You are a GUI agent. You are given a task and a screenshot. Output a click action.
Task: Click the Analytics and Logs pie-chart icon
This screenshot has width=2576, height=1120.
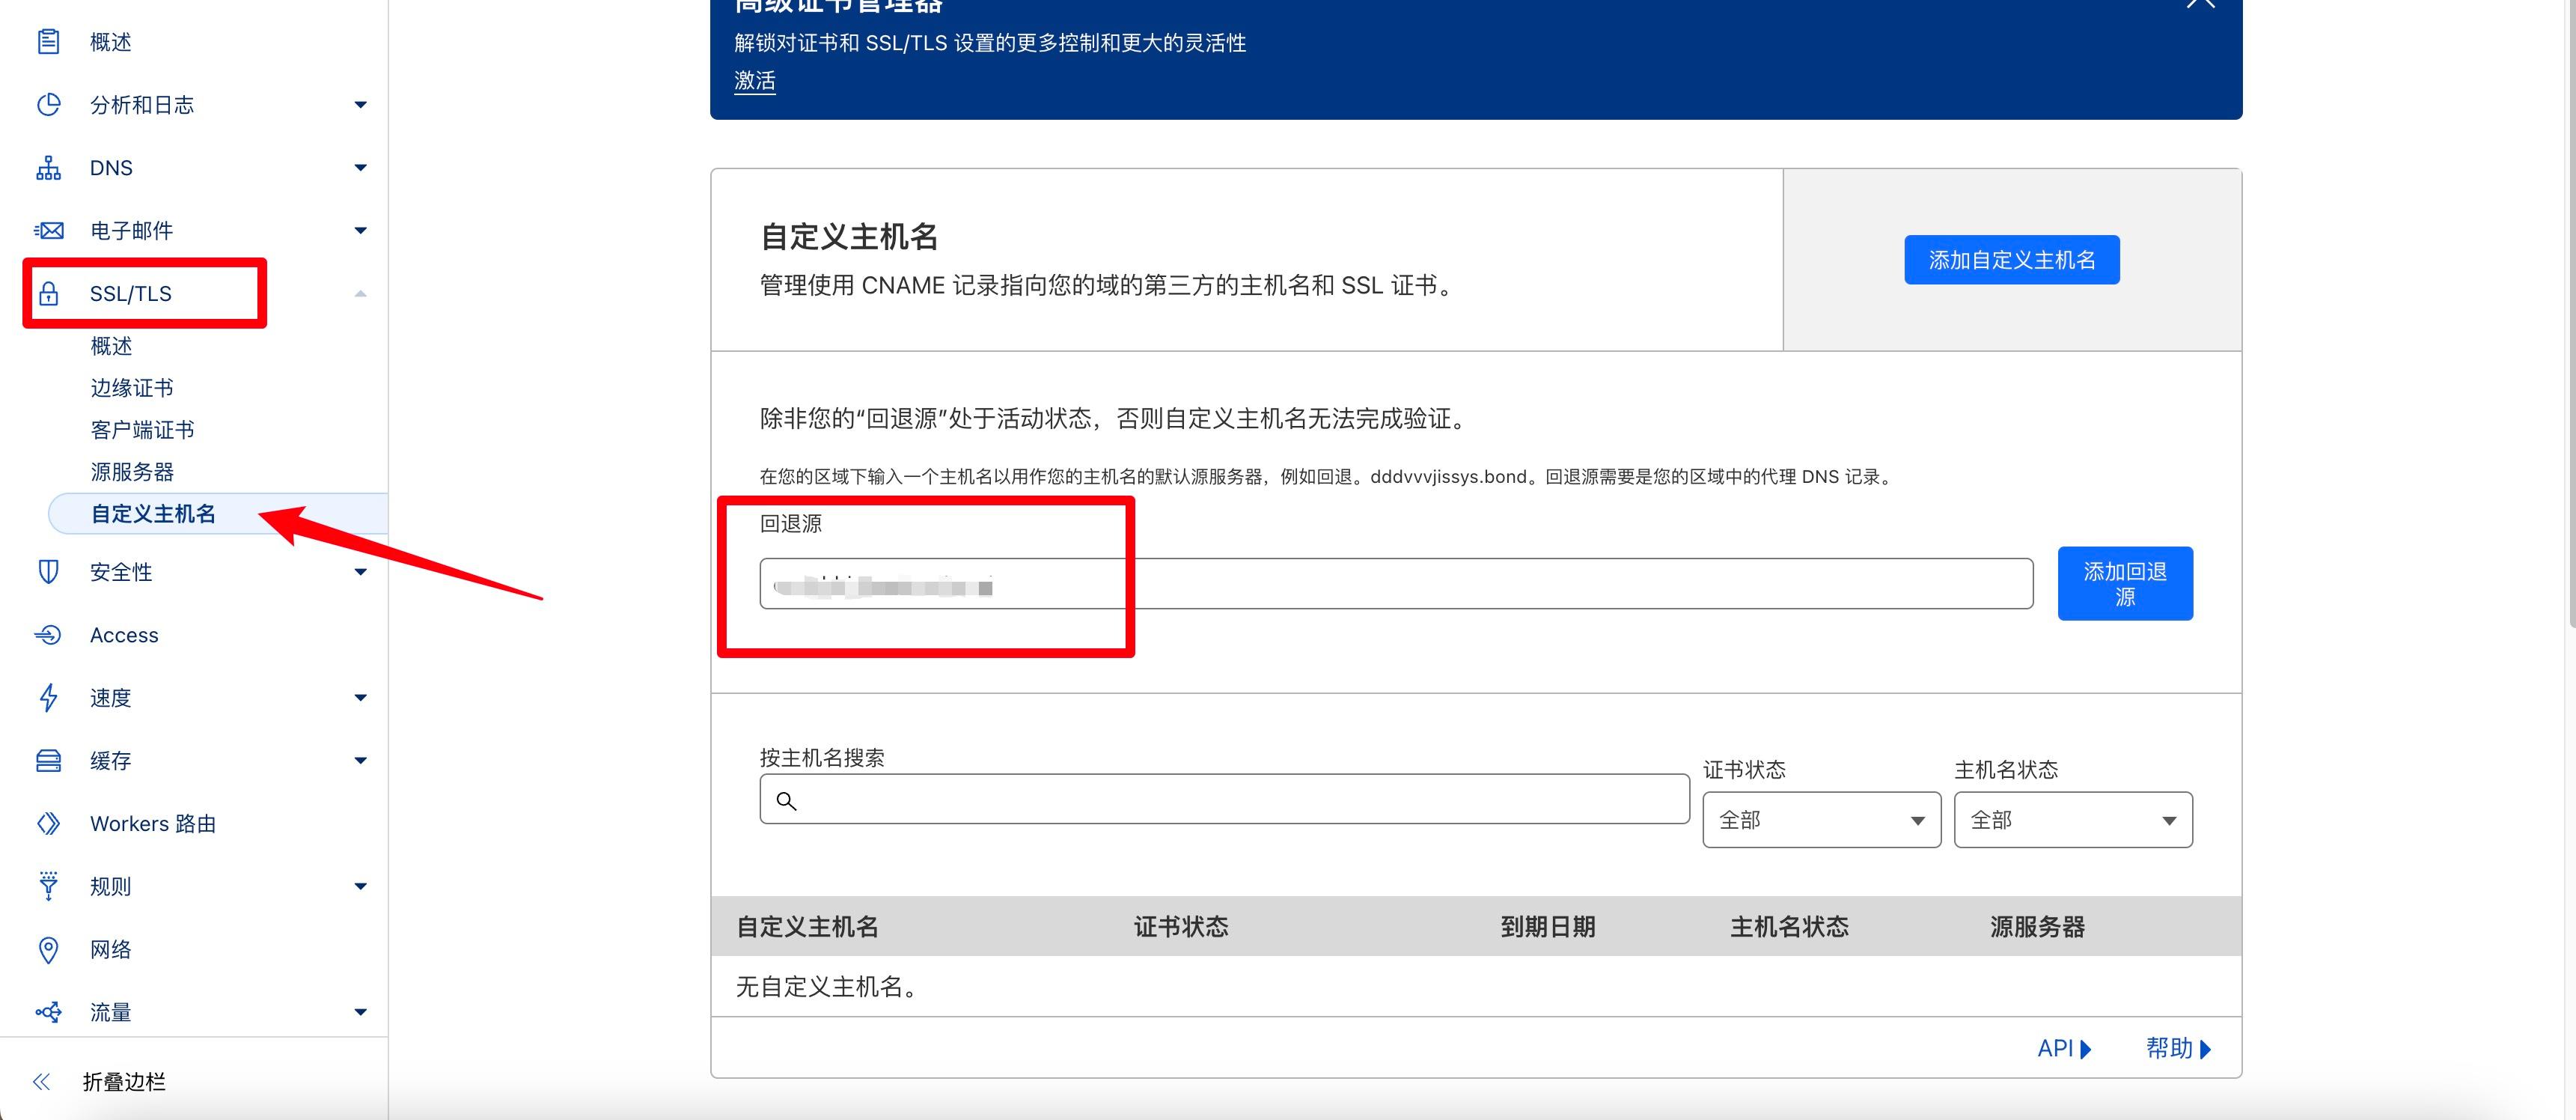click(x=48, y=104)
